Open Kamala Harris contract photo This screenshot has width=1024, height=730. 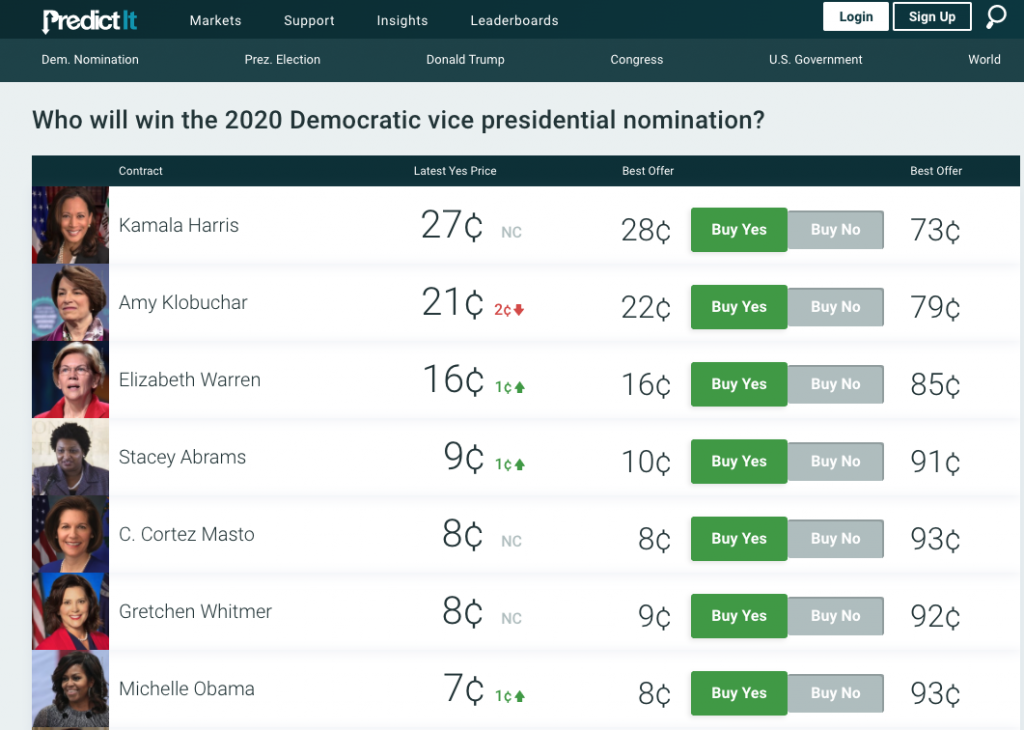pyautogui.click(x=70, y=225)
